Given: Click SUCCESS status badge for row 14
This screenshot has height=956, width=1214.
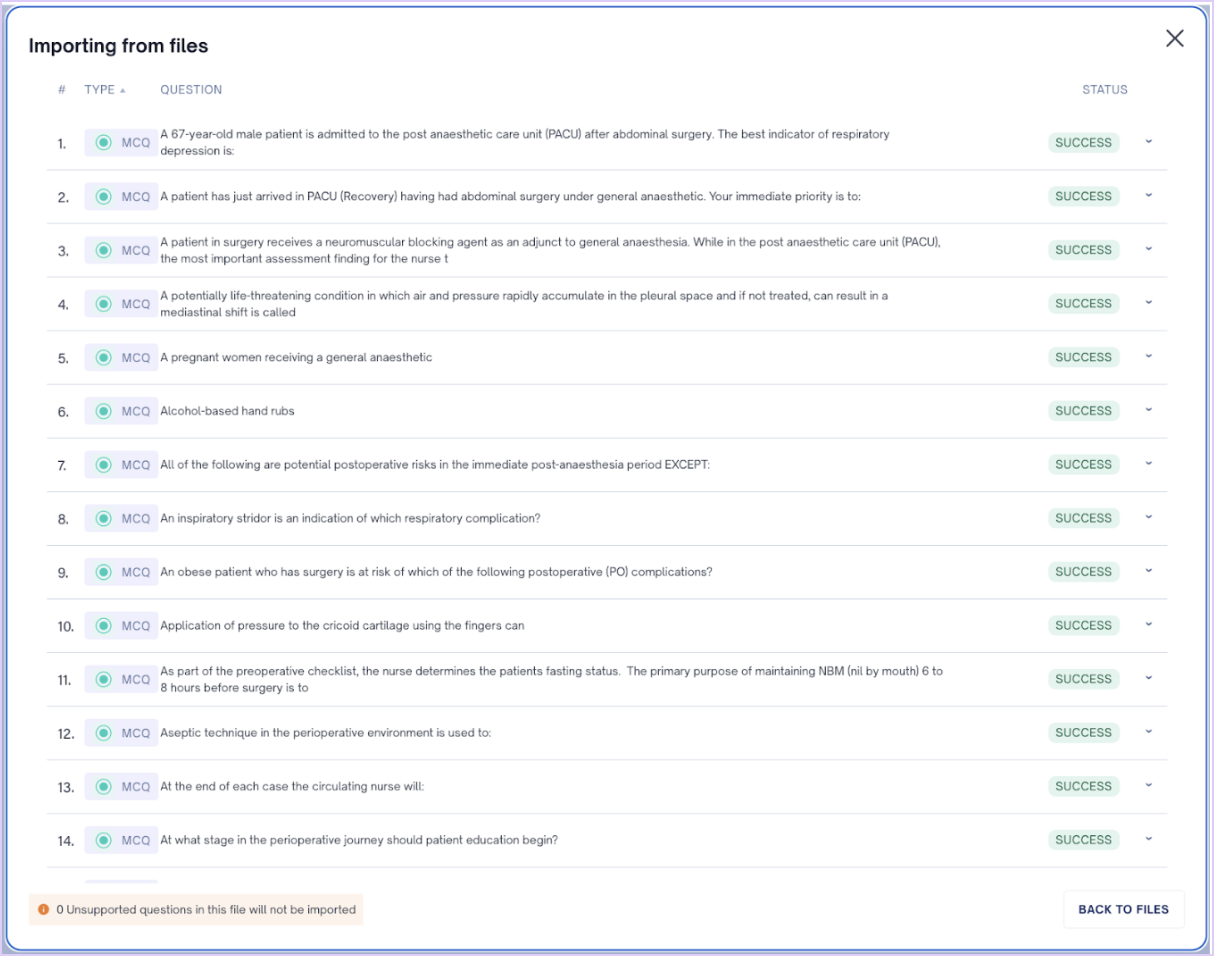Looking at the screenshot, I should (x=1083, y=840).
